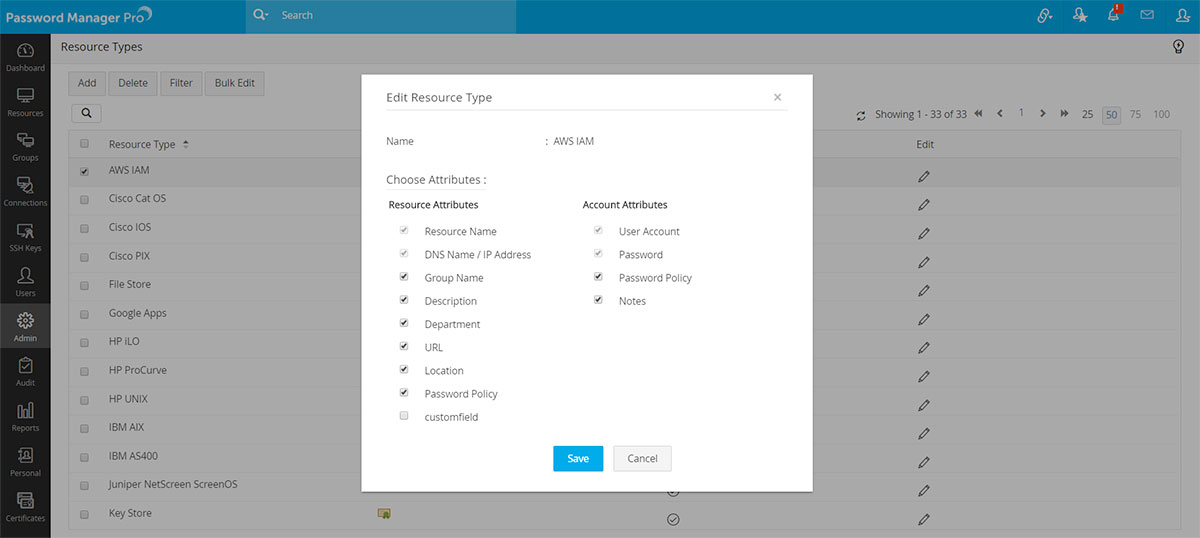The height and width of the screenshot is (538, 1200).
Task: Open Reports in the sidebar
Action: coord(25,417)
